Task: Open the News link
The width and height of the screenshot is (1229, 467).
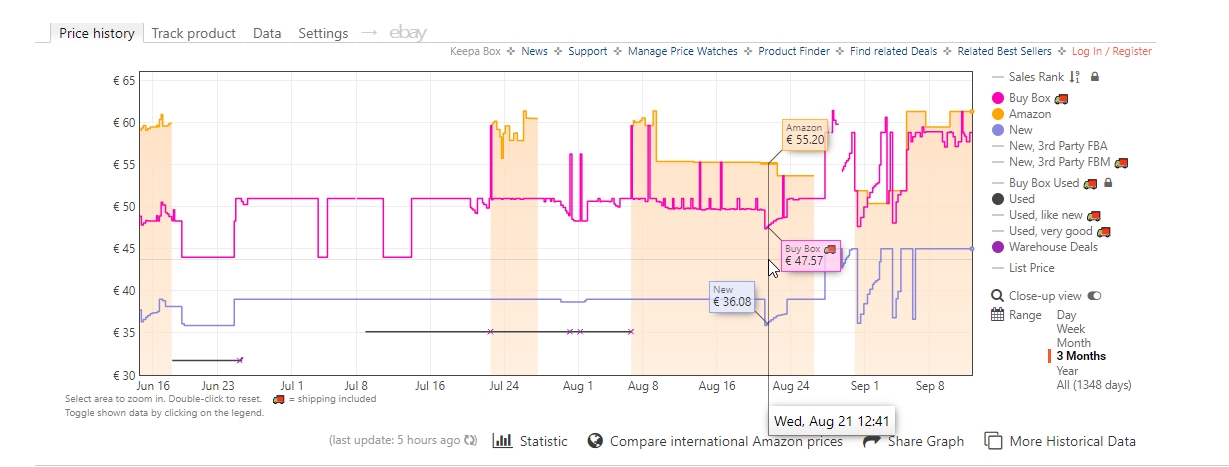Action: [534, 51]
